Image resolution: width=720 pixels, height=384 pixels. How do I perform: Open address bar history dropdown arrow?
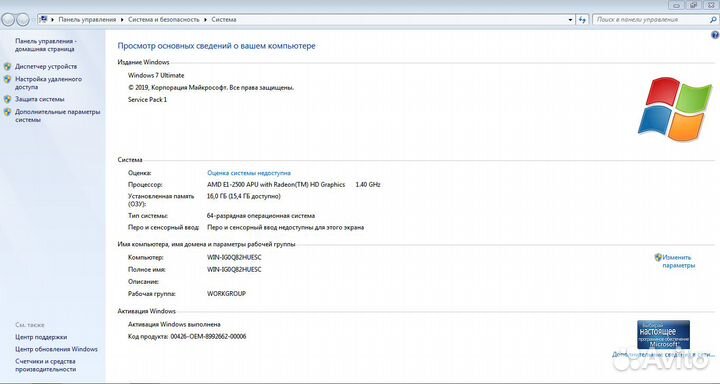point(570,20)
